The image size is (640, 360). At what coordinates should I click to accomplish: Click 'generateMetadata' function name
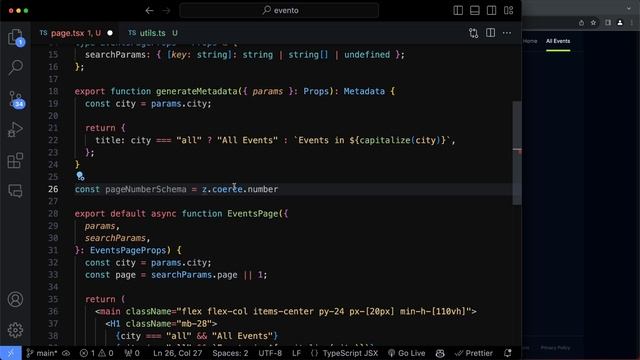197,91
